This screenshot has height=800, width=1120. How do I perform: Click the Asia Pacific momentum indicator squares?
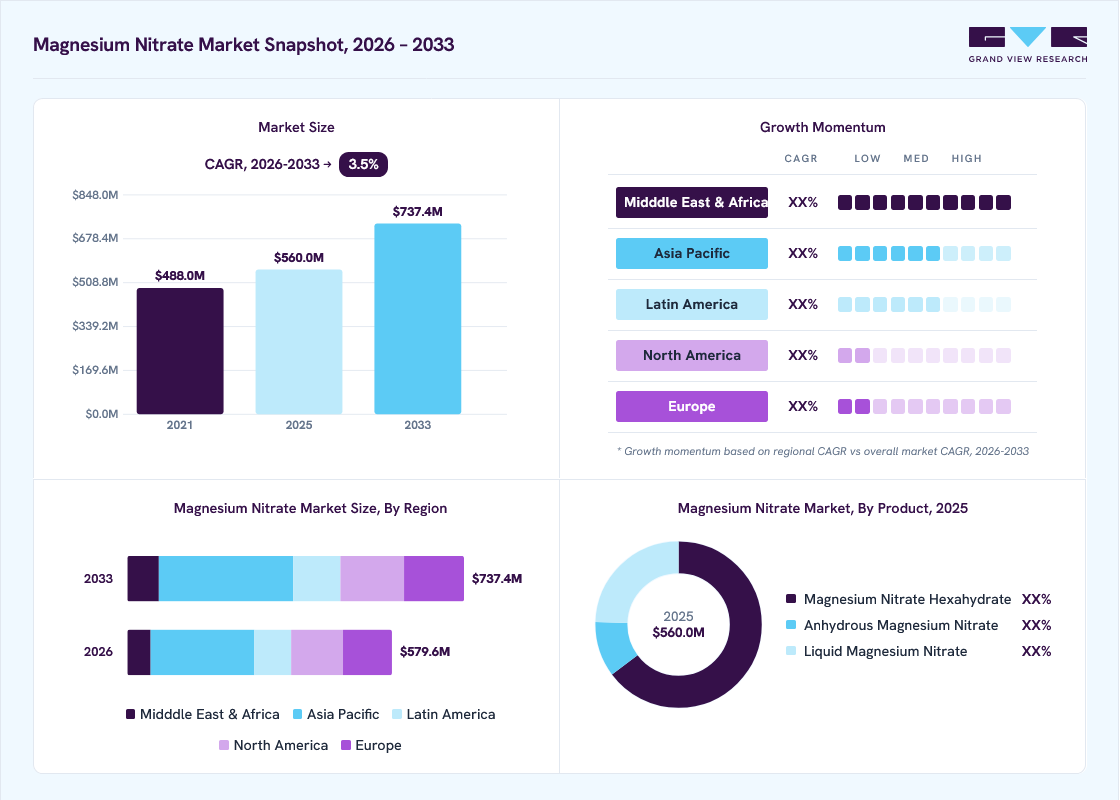point(924,254)
